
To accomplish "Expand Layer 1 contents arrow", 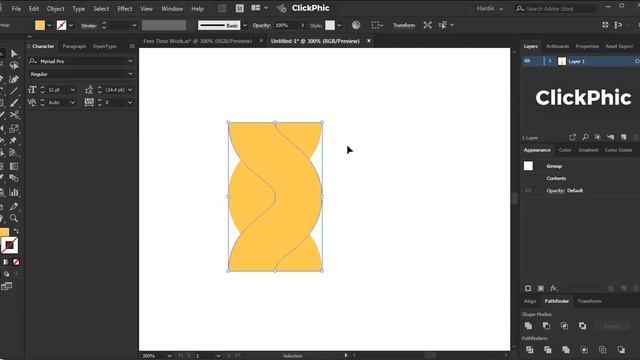I will tap(550, 61).
